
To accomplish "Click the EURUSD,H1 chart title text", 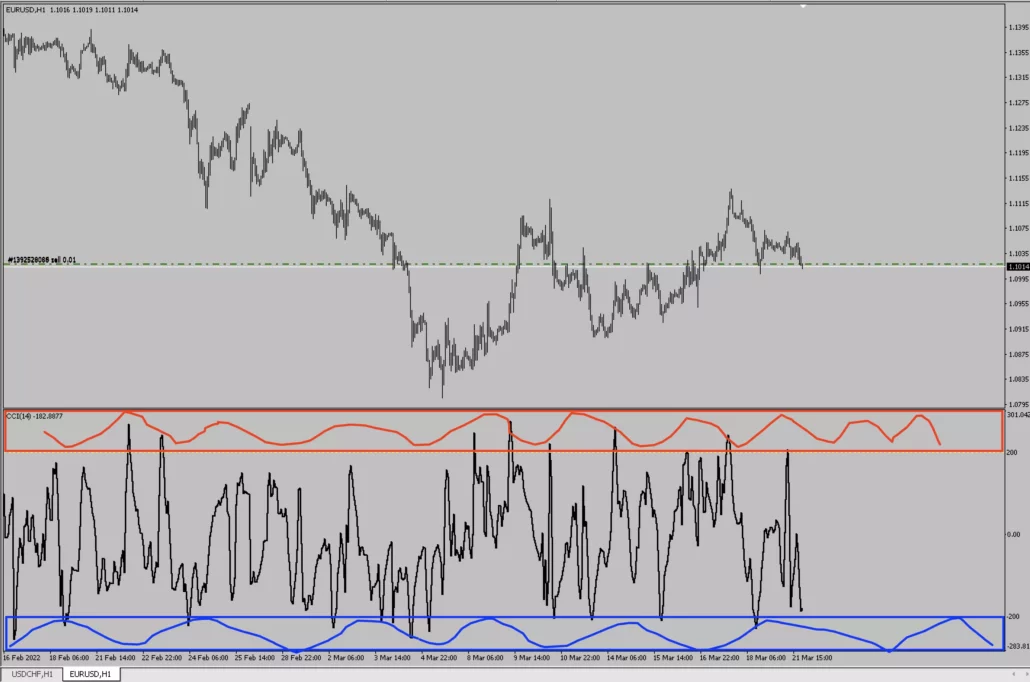I will 72,10.
